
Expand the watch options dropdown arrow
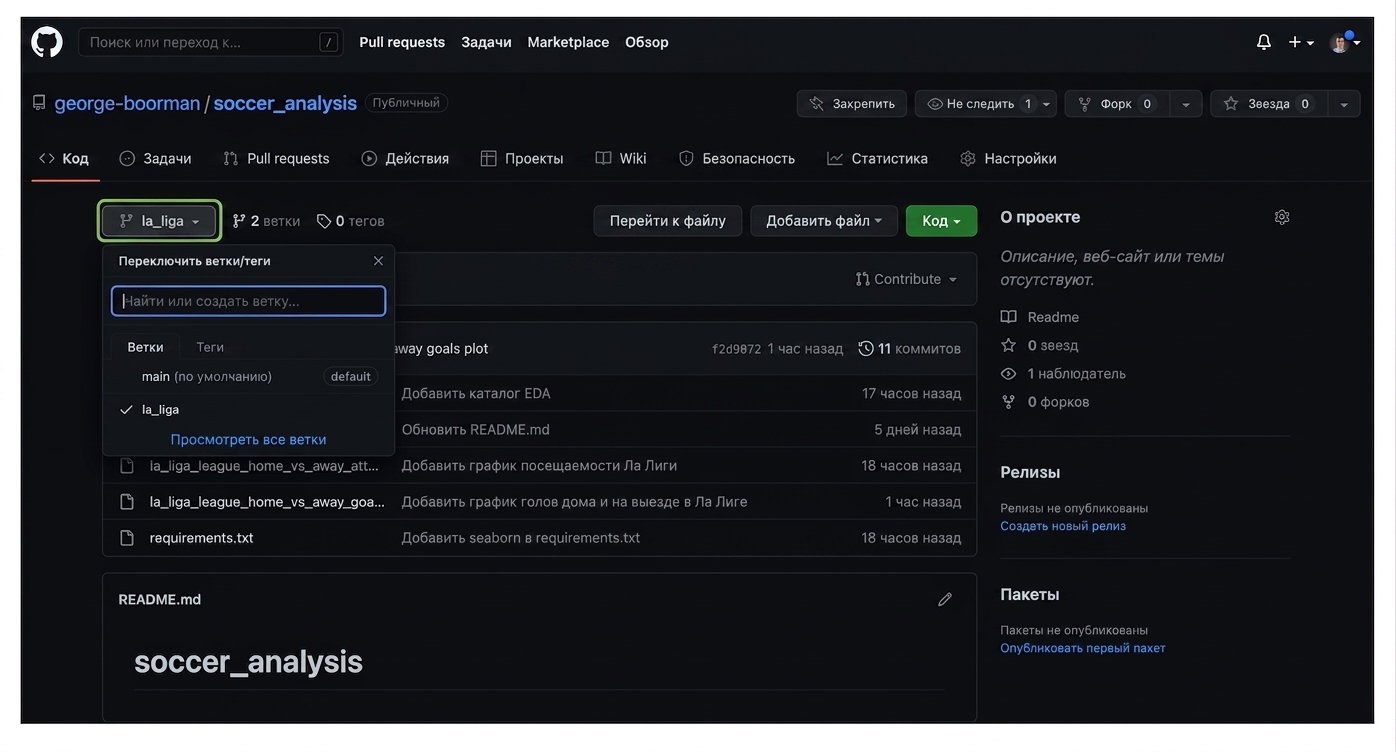pyautogui.click(x=1047, y=104)
